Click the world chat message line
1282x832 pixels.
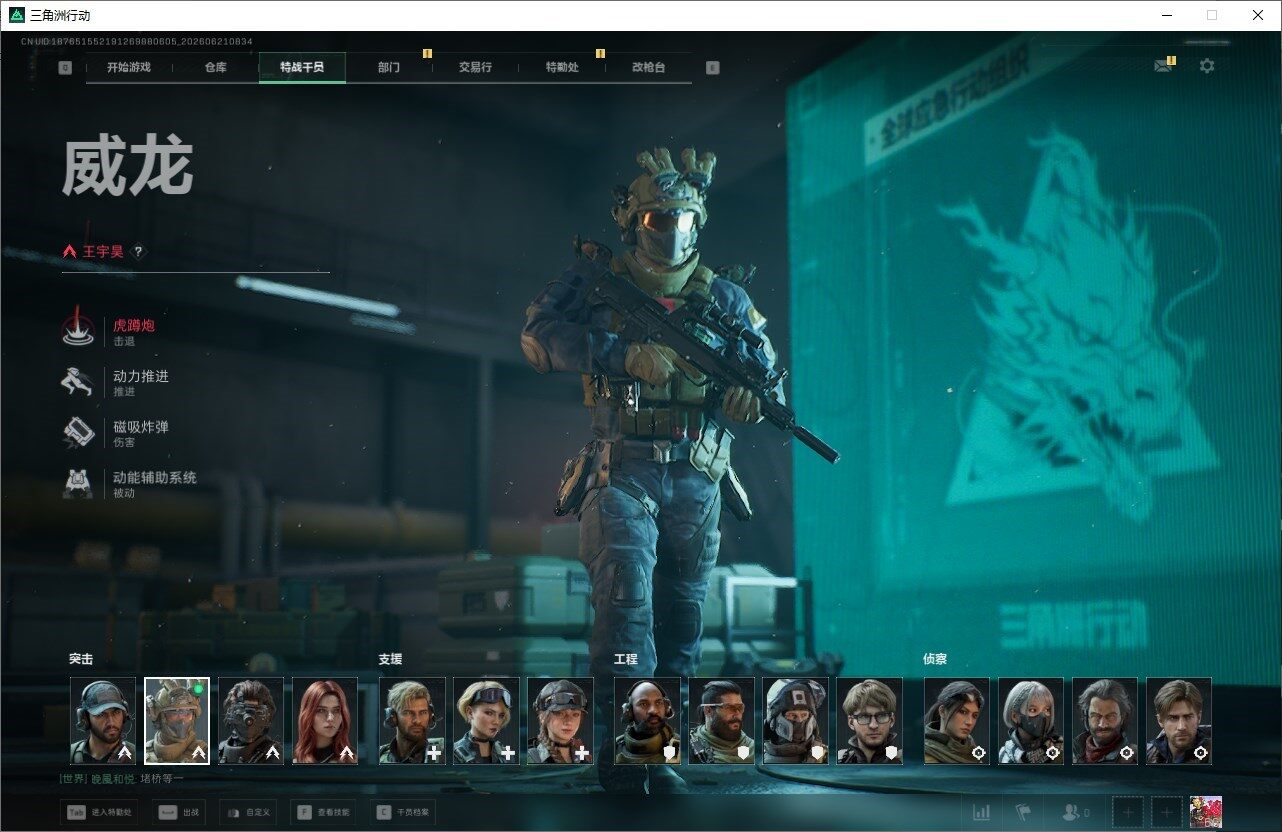(x=121, y=778)
